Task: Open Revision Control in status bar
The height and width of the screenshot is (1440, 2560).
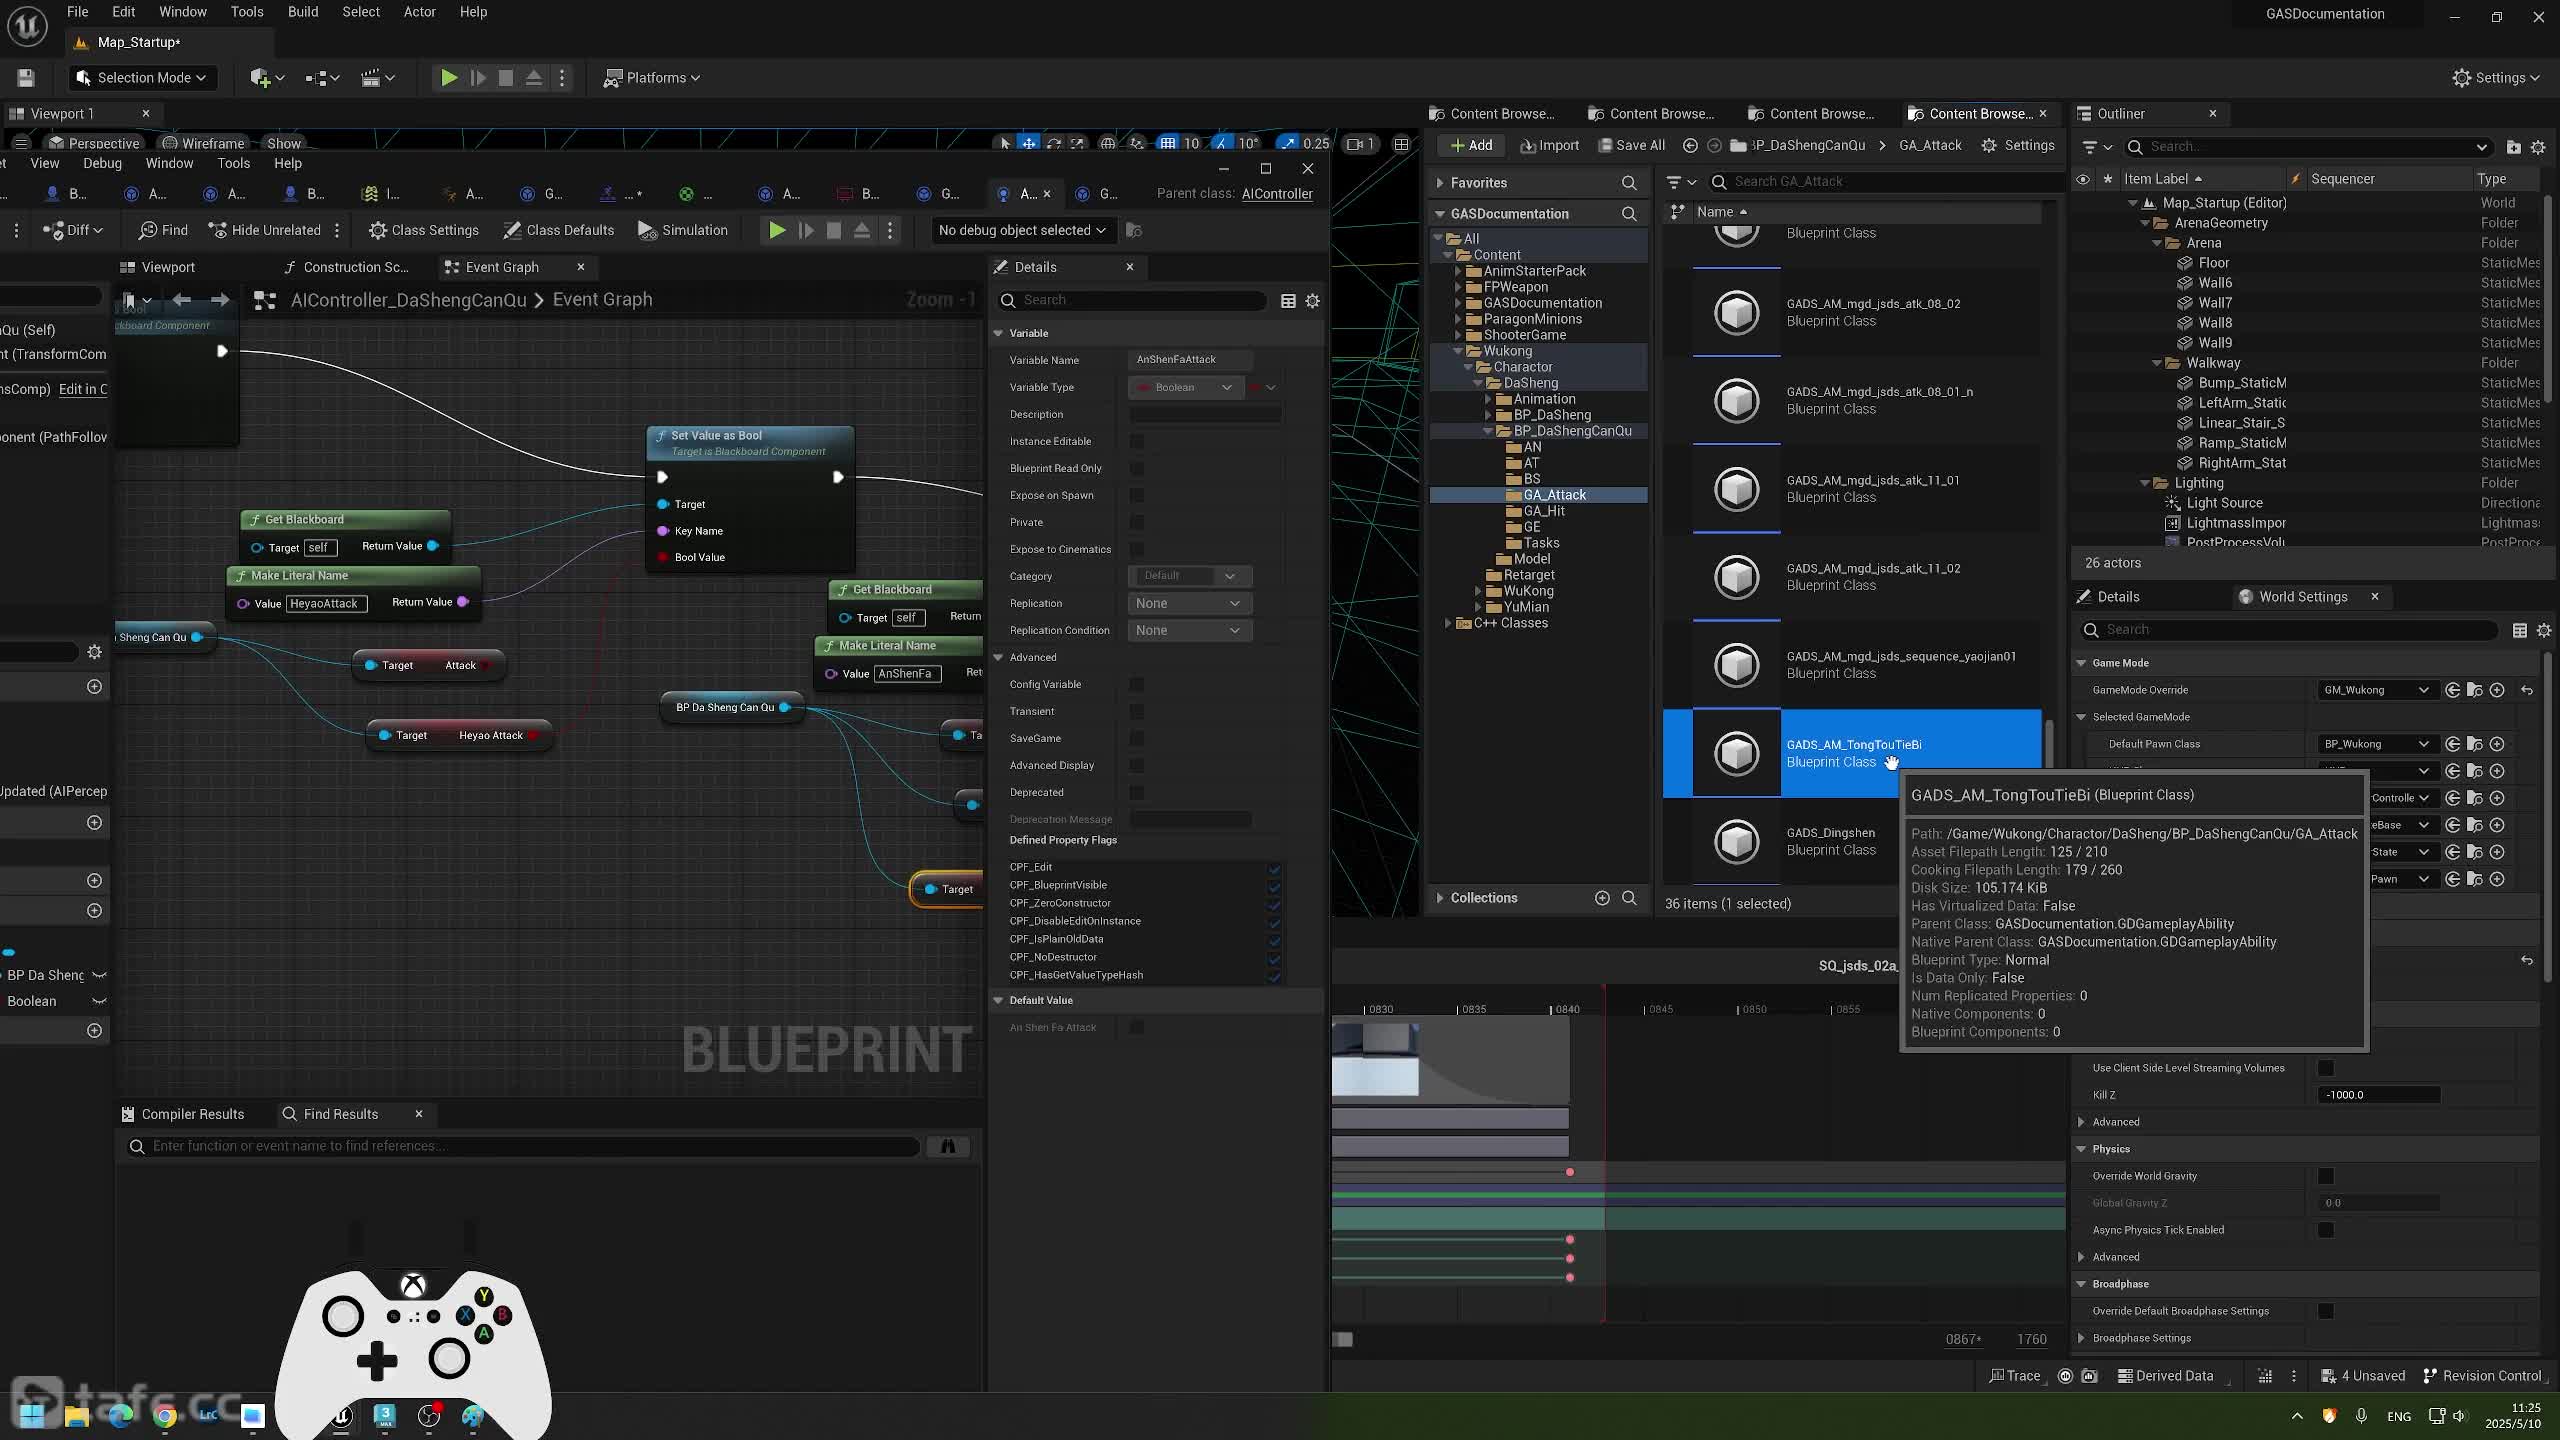Action: [x=2480, y=1376]
